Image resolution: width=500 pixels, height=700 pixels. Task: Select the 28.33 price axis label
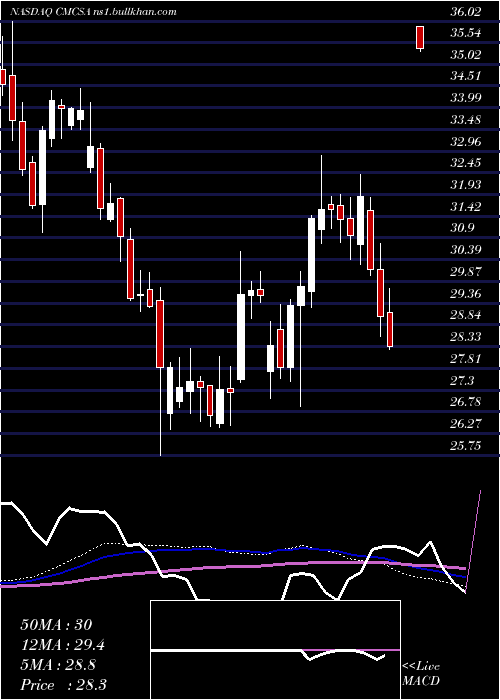click(466, 338)
